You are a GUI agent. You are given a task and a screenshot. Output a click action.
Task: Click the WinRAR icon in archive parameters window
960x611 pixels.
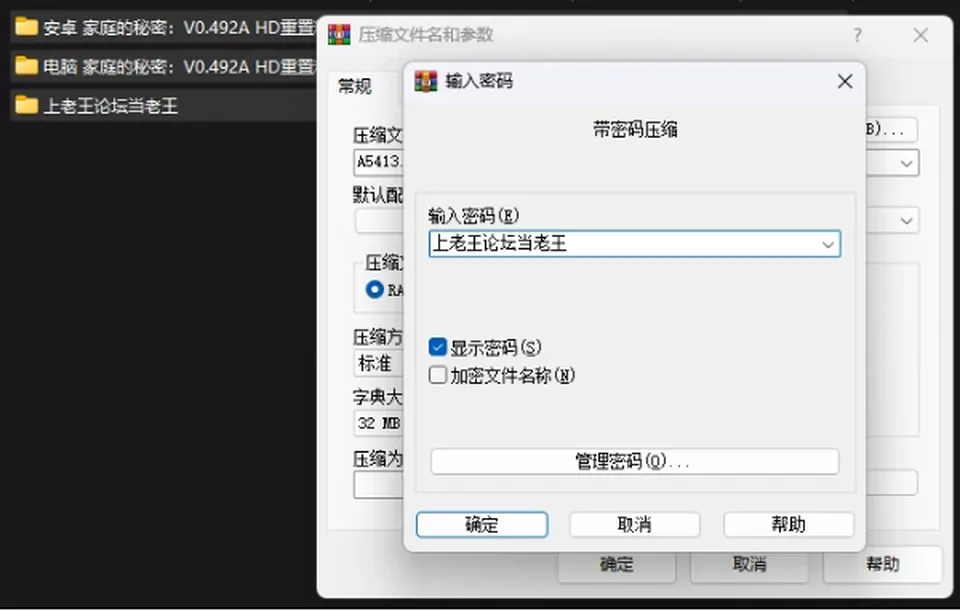point(339,34)
